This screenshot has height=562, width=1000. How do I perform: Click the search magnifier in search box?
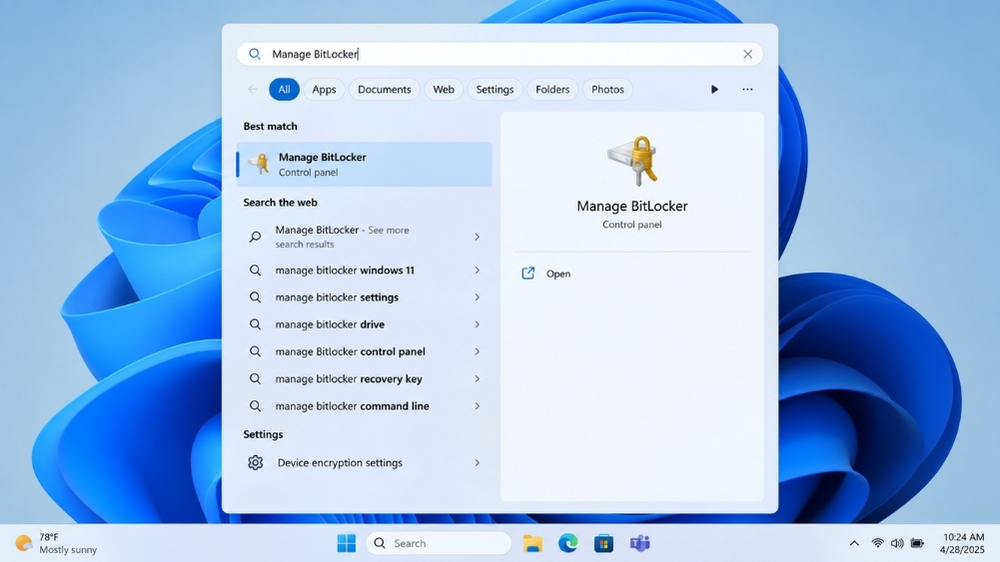click(254, 54)
